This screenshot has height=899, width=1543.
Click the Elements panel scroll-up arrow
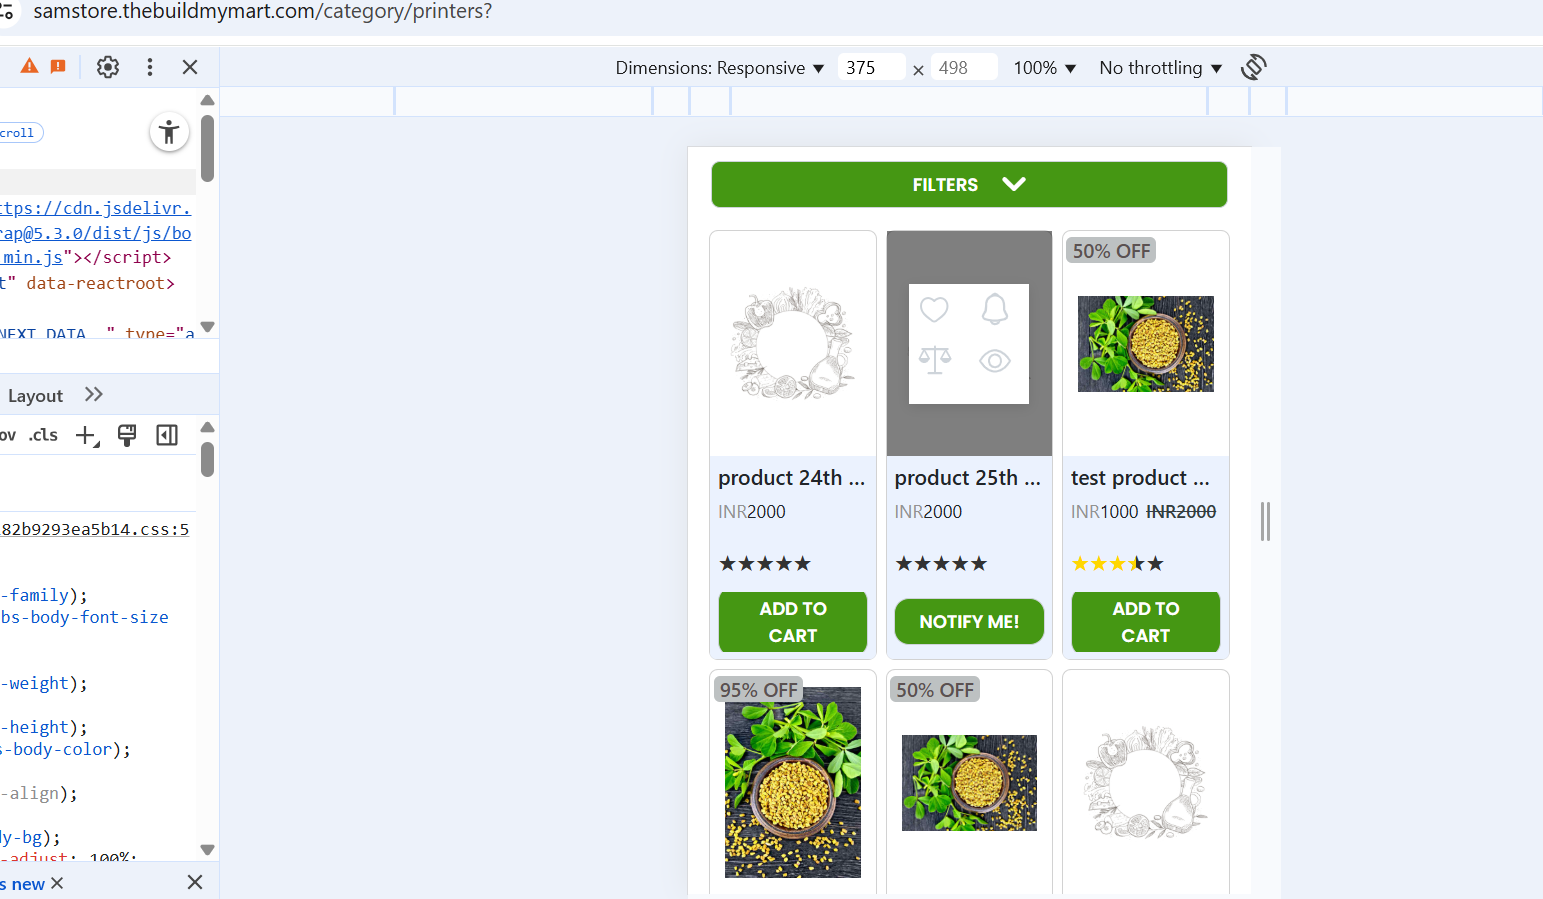coord(207,100)
